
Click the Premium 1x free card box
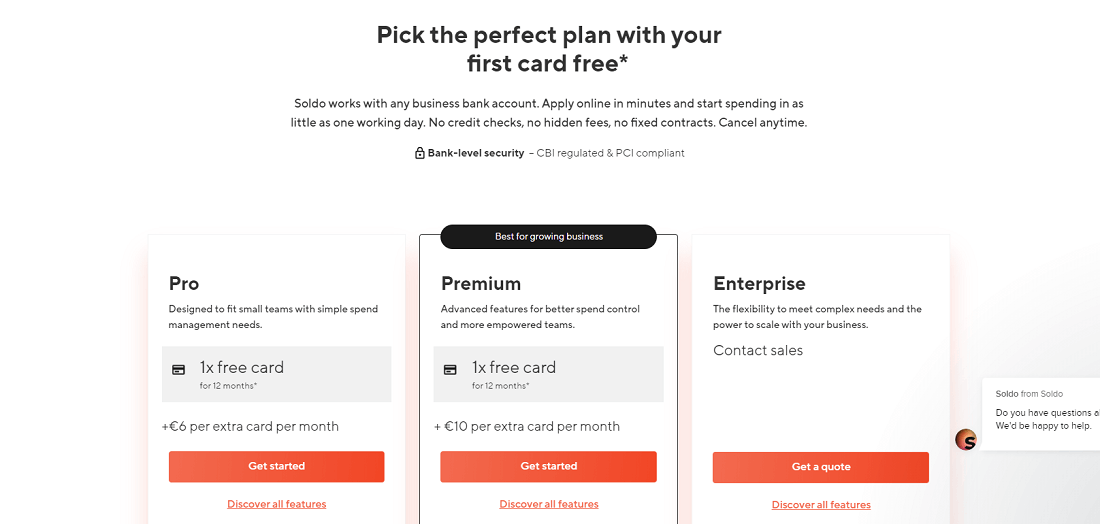click(549, 374)
